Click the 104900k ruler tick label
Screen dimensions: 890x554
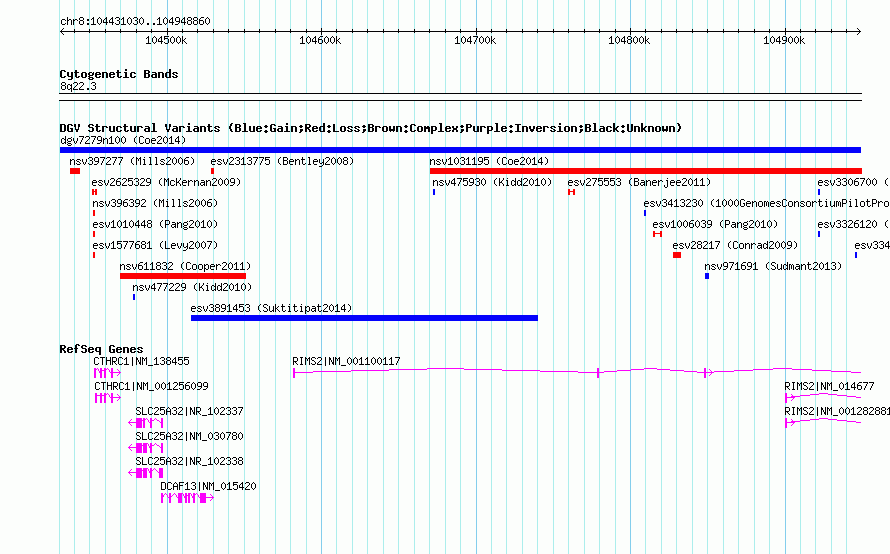[784, 40]
